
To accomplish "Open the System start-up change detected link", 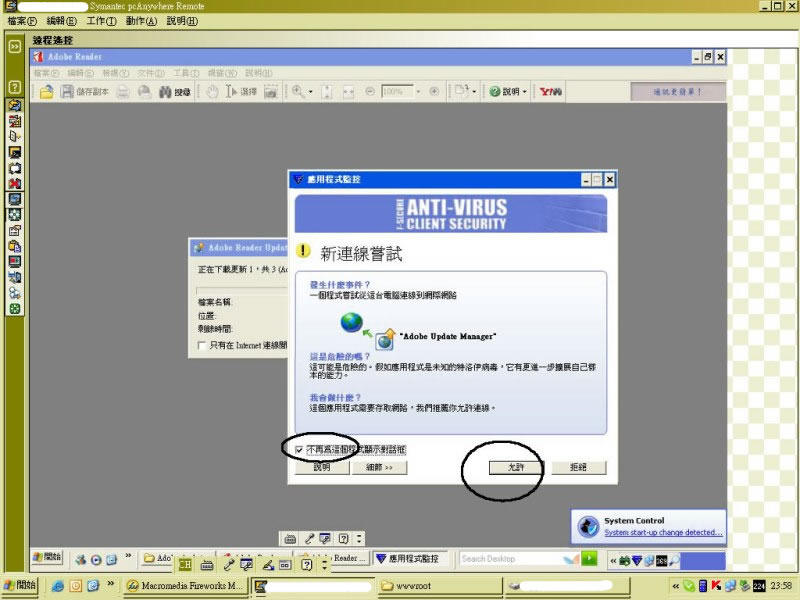I will coord(663,532).
